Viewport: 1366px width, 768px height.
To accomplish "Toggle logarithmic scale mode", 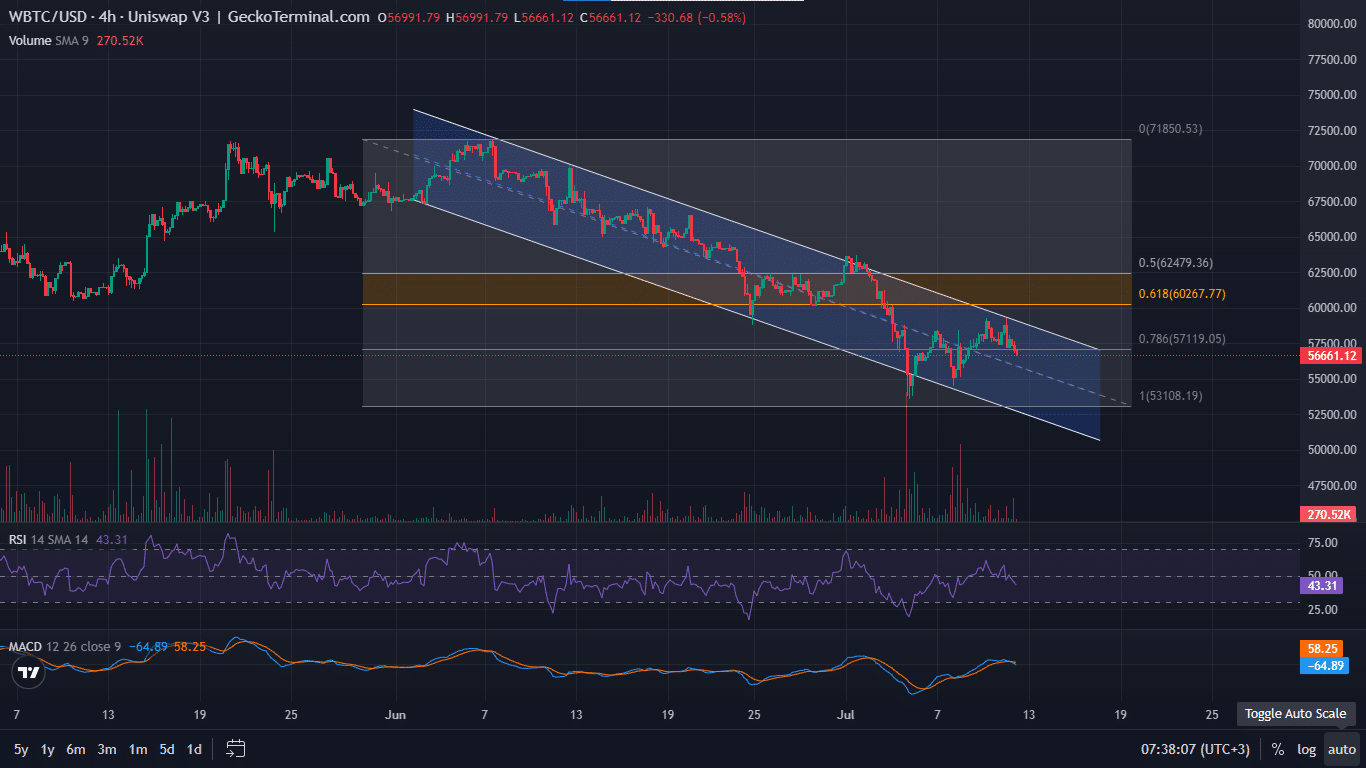I will pyautogui.click(x=1306, y=749).
